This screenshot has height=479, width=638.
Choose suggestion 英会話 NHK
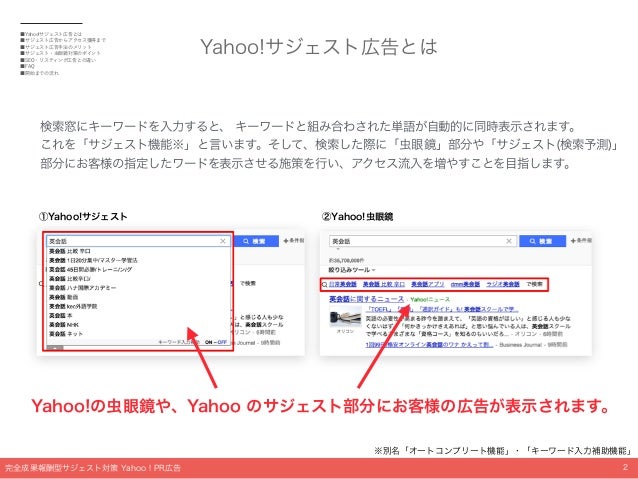tap(64, 325)
